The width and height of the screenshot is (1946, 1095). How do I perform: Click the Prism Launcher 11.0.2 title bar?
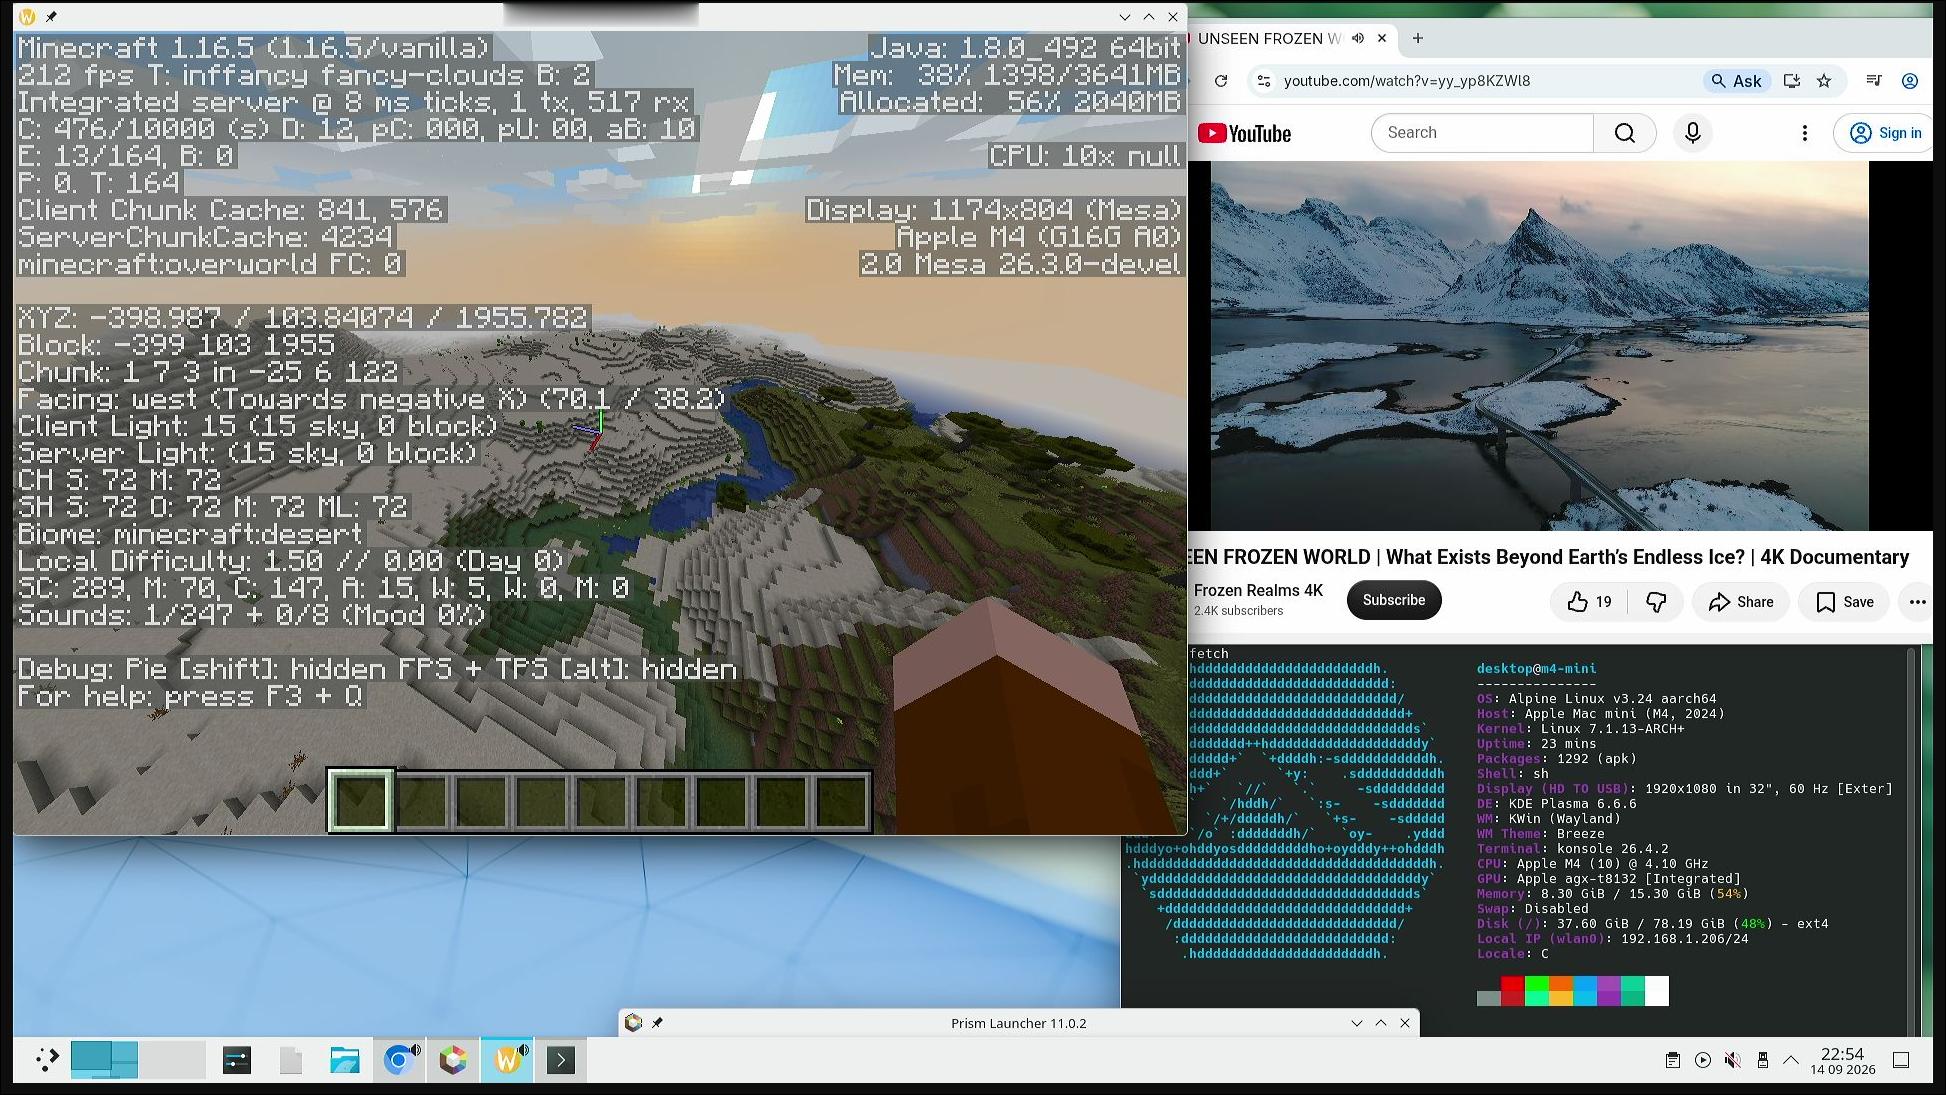click(x=1018, y=1023)
